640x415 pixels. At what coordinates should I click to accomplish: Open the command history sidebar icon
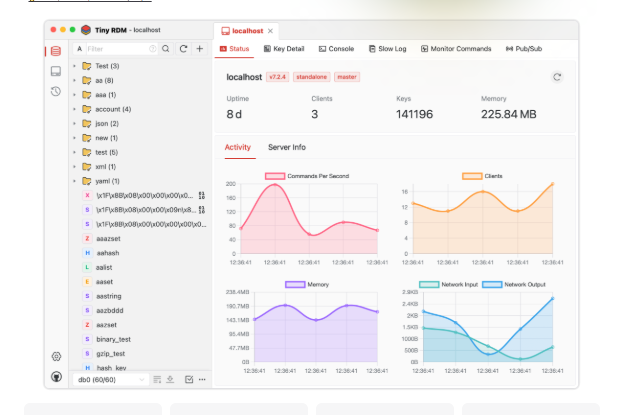point(56,91)
